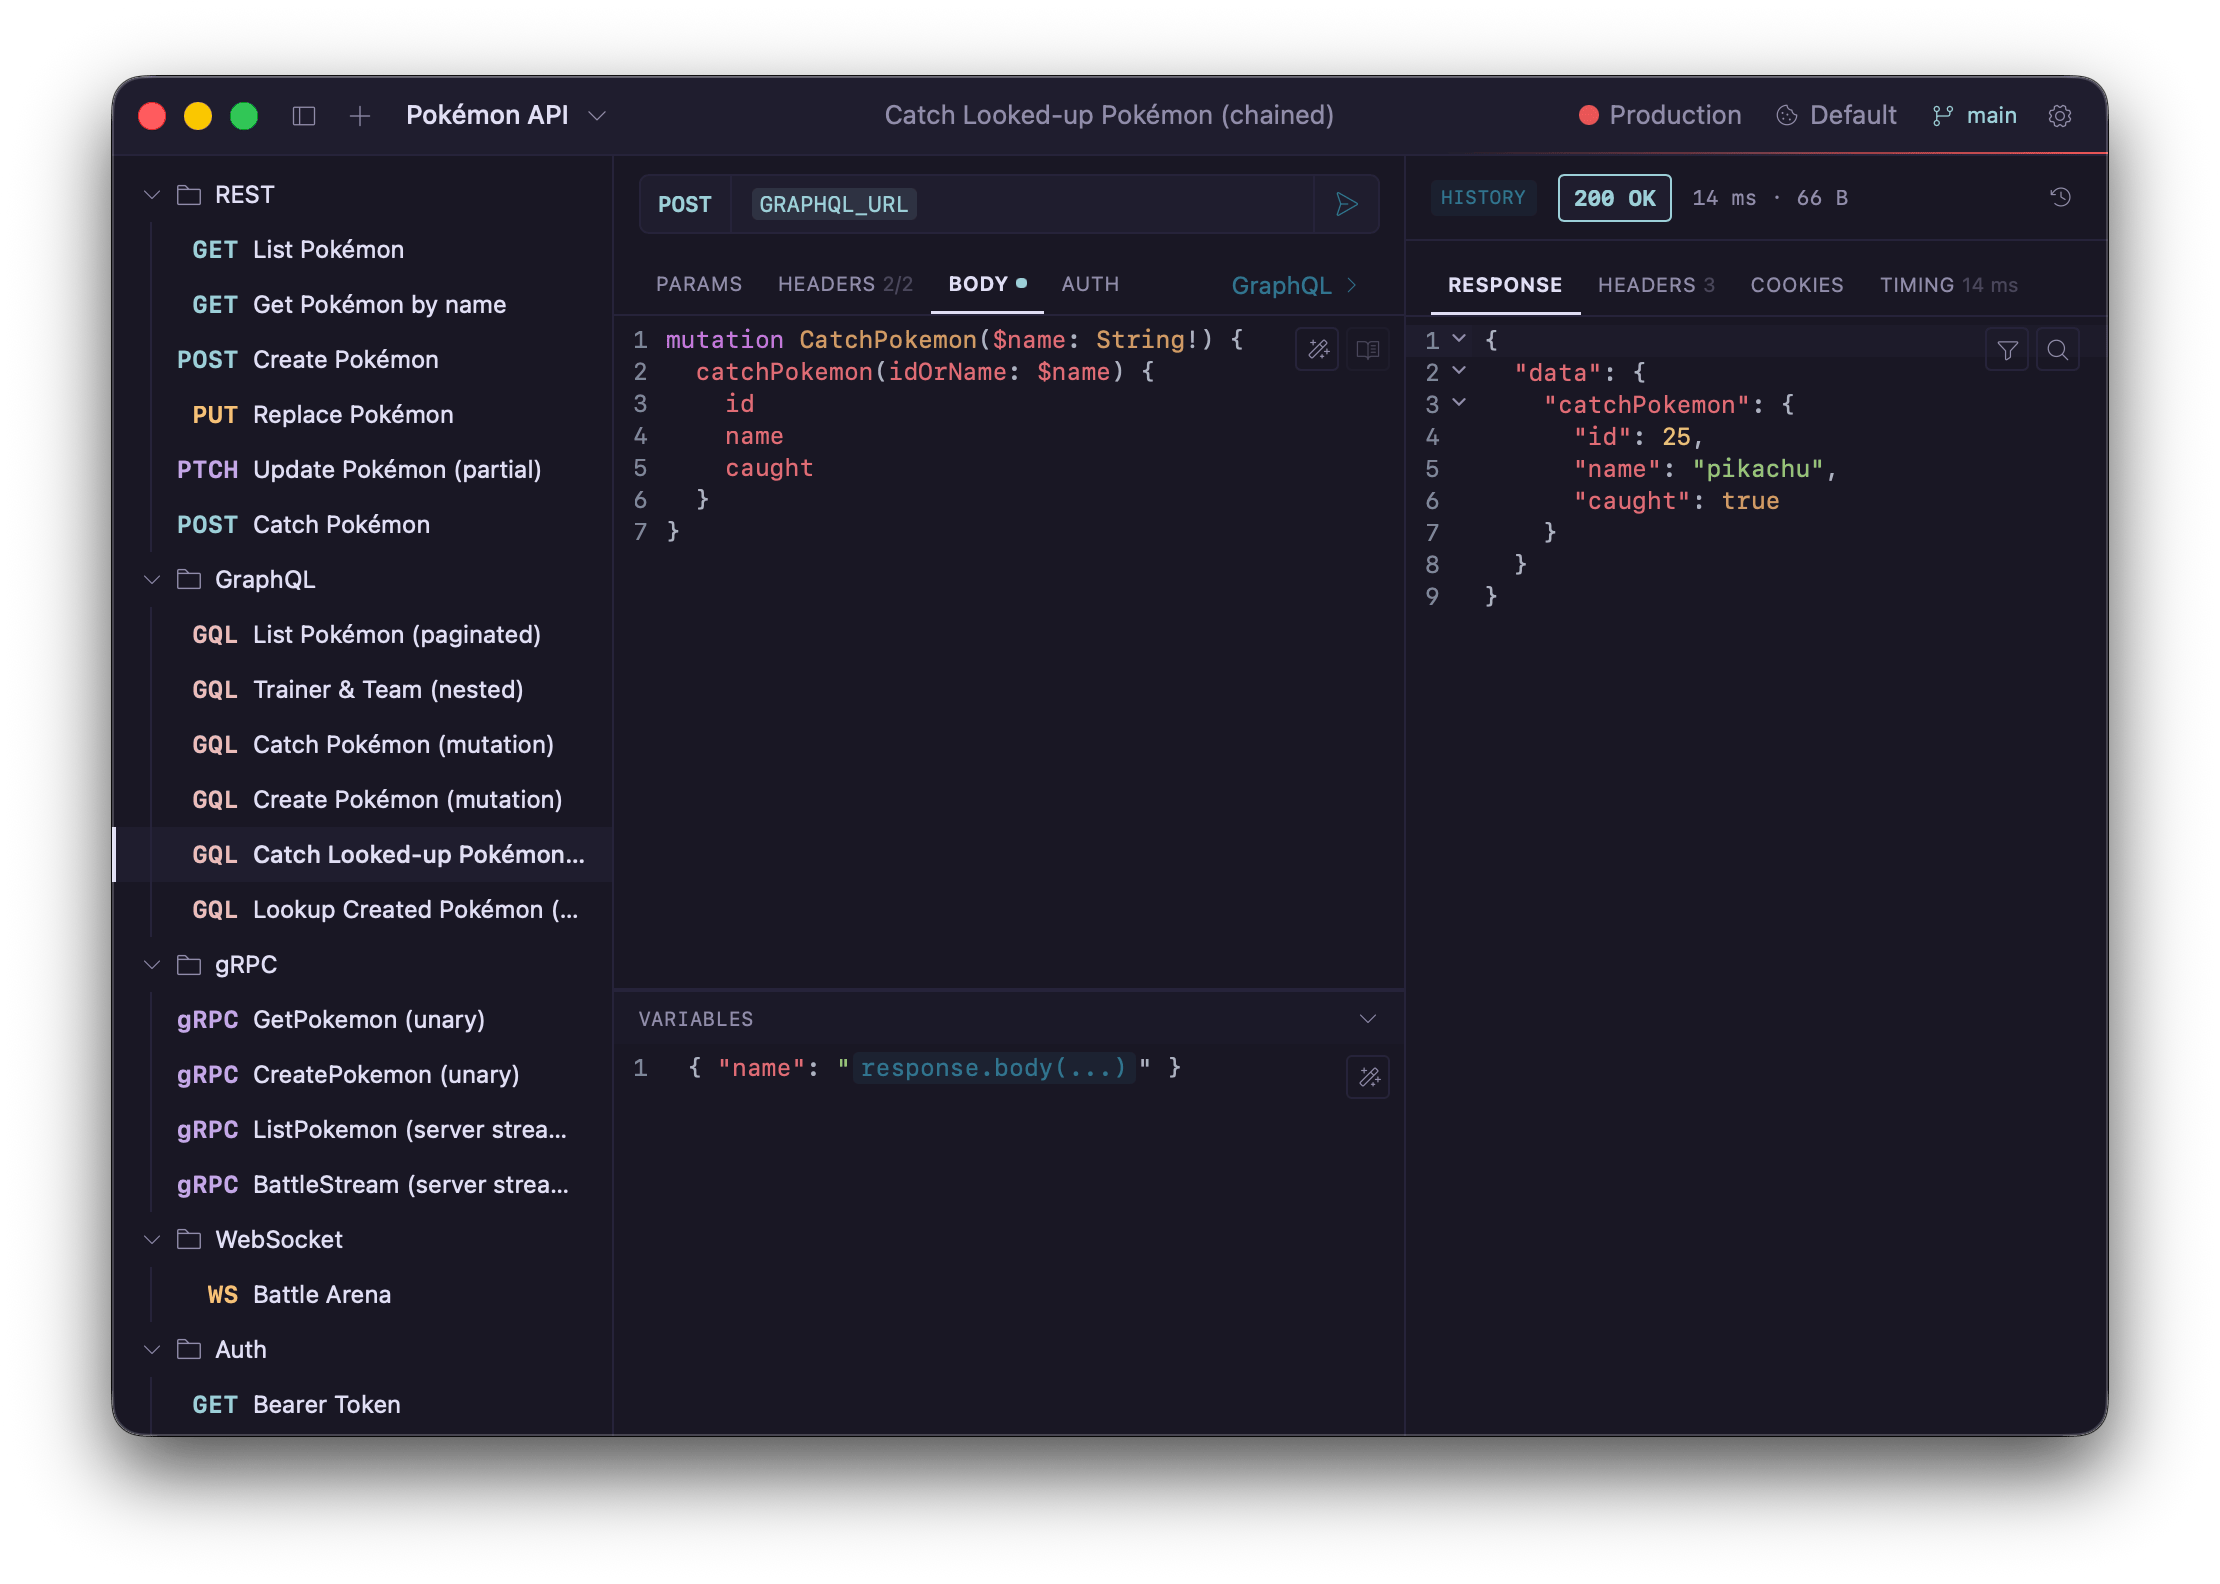The height and width of the screenshot is (1584, 2220).
Task: Collapse the WebSocket folder chevron
Action: click(152, 1240)
